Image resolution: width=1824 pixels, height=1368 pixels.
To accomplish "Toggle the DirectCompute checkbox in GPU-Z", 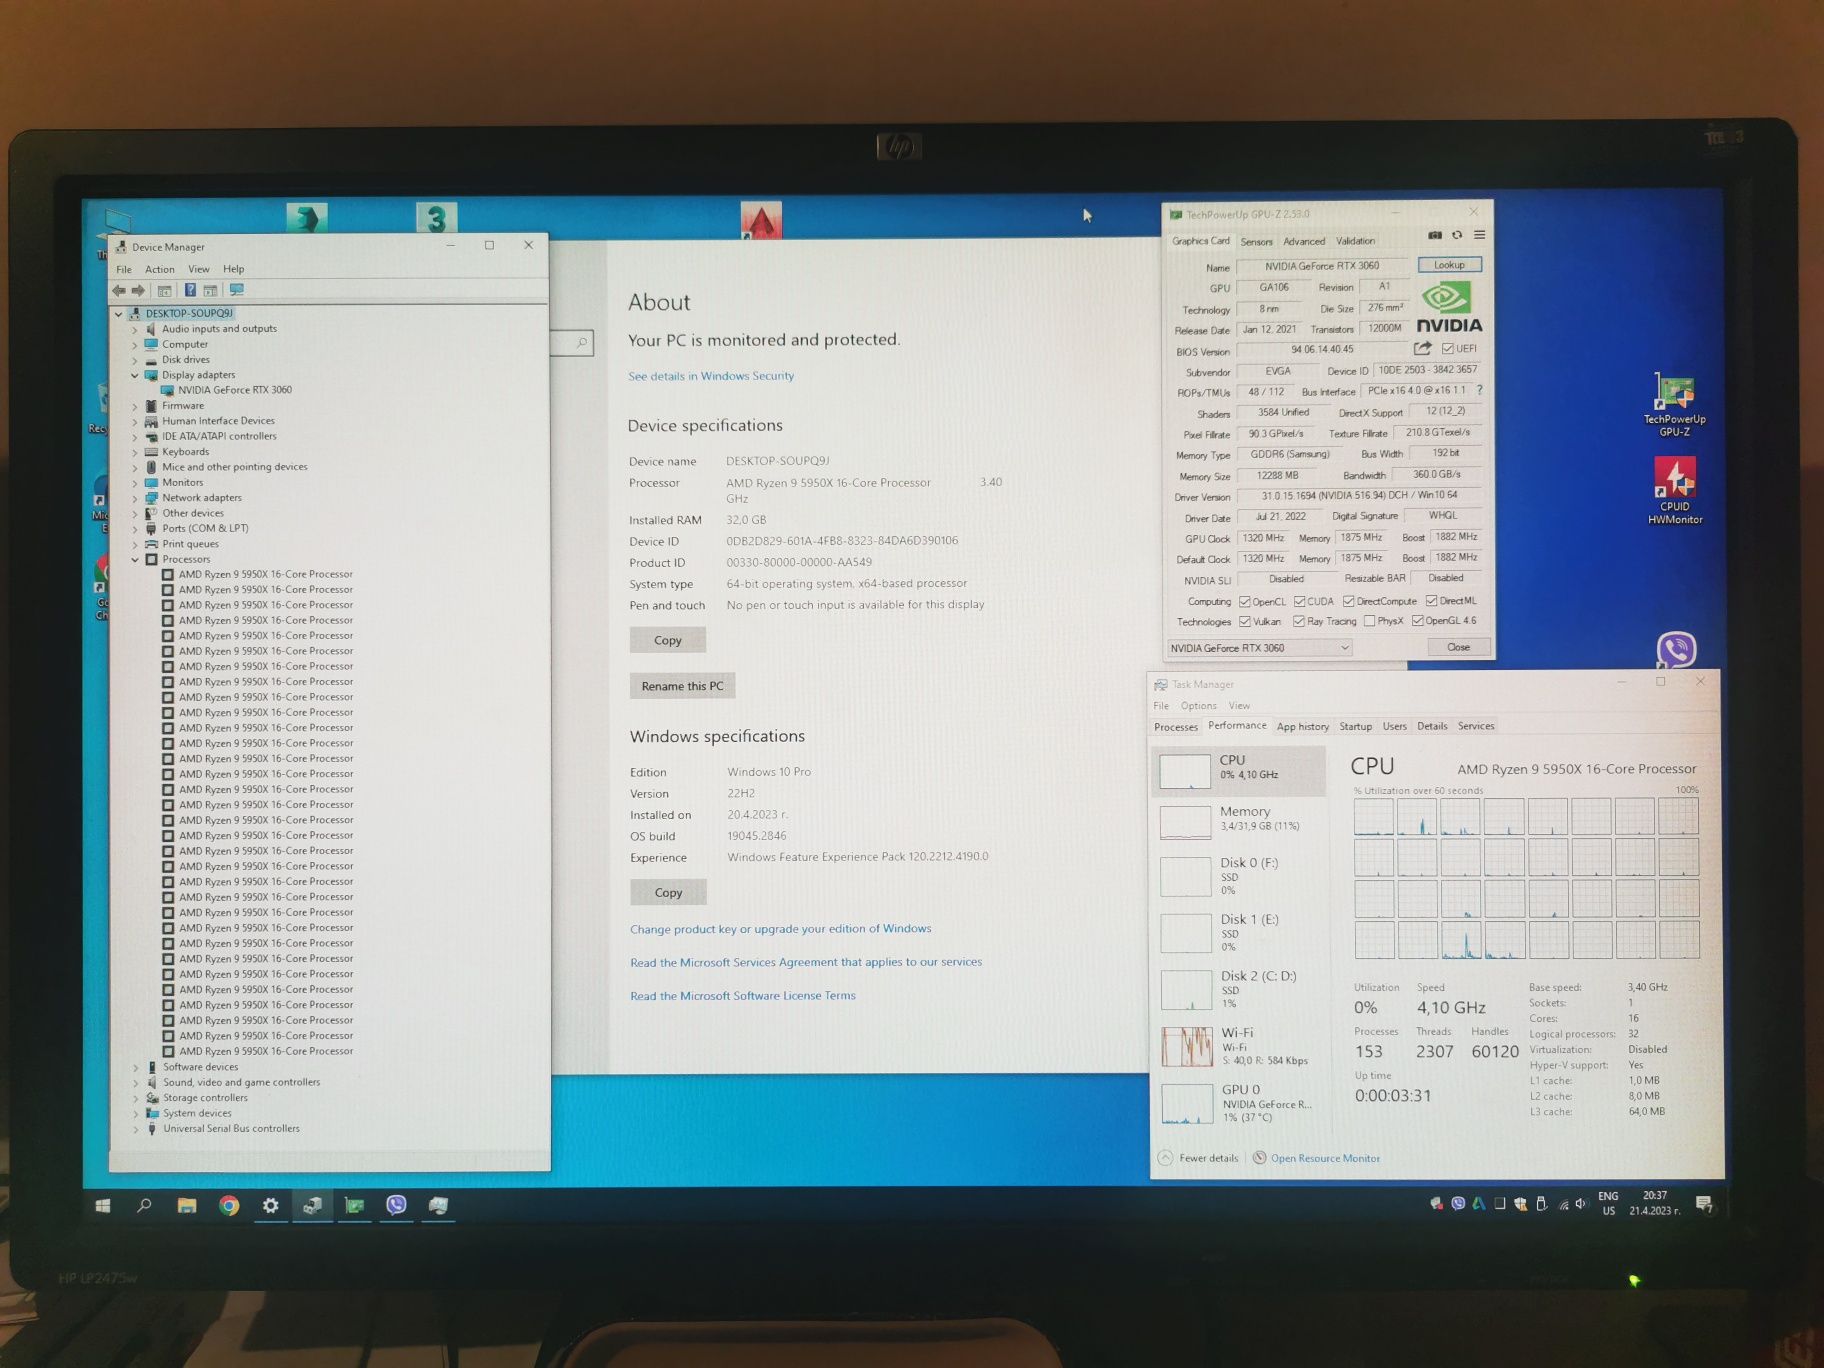I will pos(1349,602).
